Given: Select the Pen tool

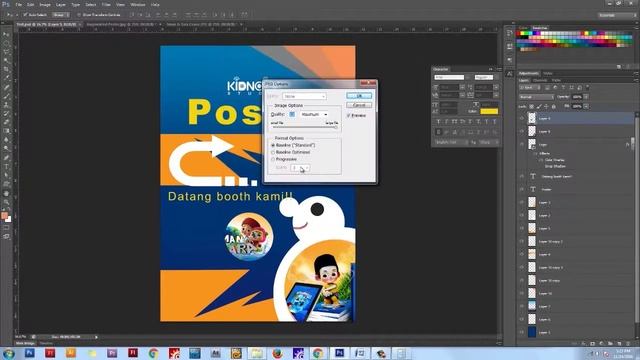Looking at the screenshot, I should click(x=6, y=158).
